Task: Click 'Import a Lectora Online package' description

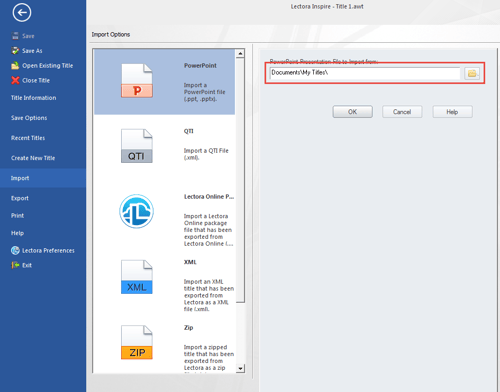Action: (x=208, y=230)
